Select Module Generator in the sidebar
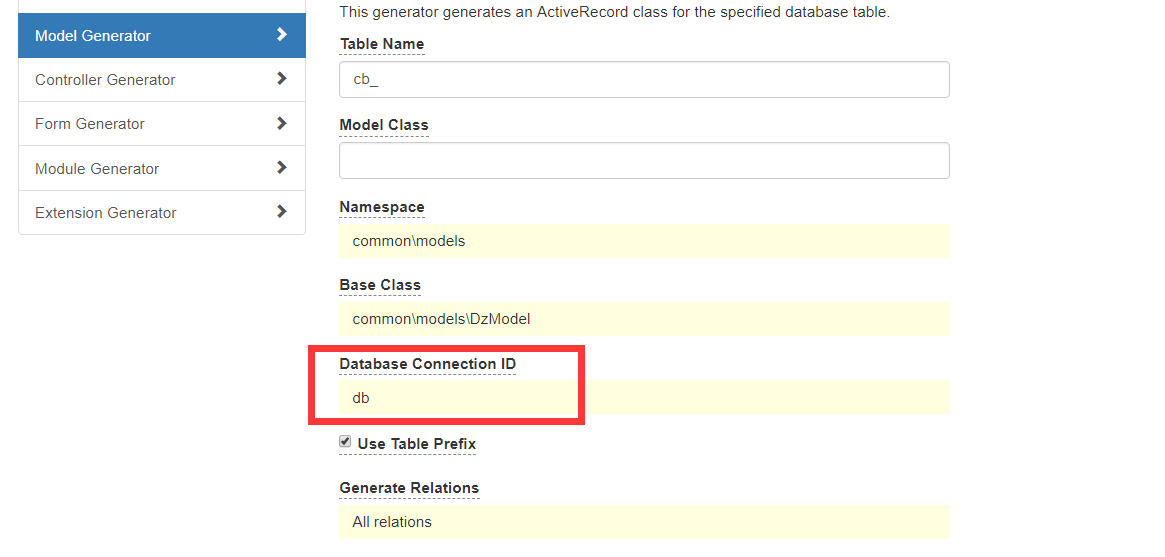 162,169
